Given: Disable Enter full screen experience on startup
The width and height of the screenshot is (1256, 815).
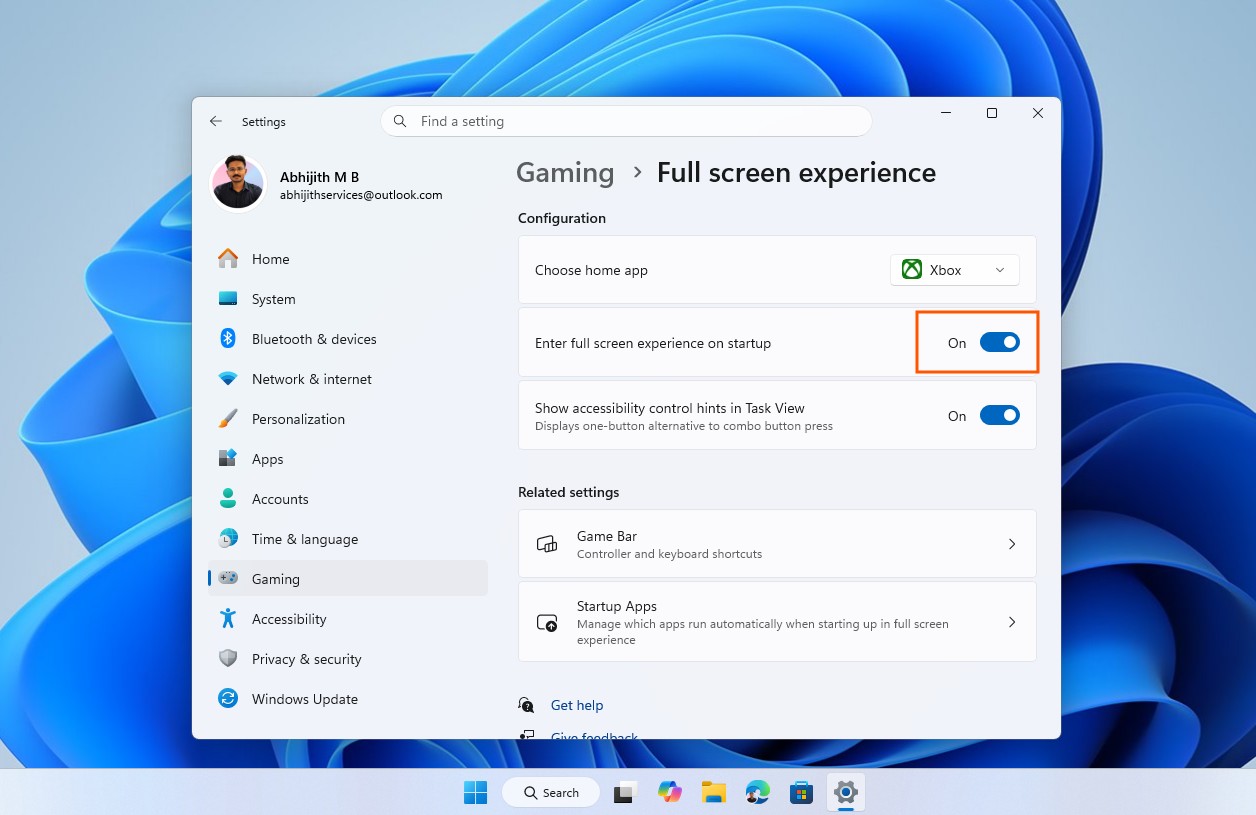Looking at the screenshot, I should [999, 342].
